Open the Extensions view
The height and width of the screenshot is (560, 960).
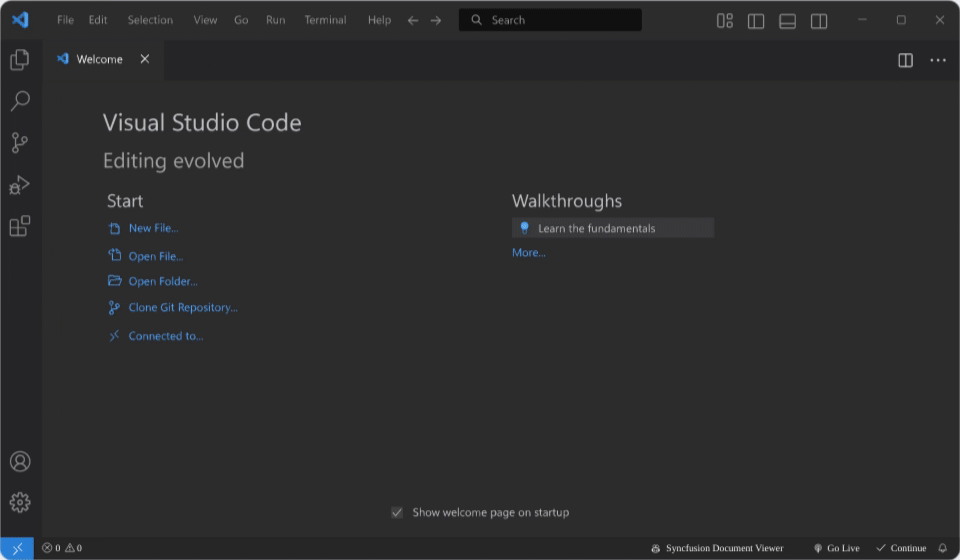tap(20, 226)
